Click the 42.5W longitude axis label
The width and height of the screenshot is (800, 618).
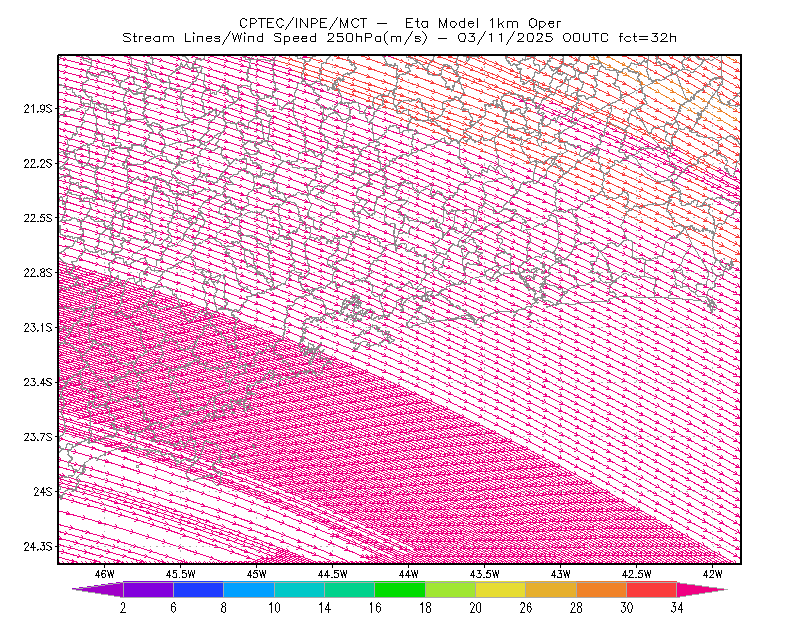636,574
